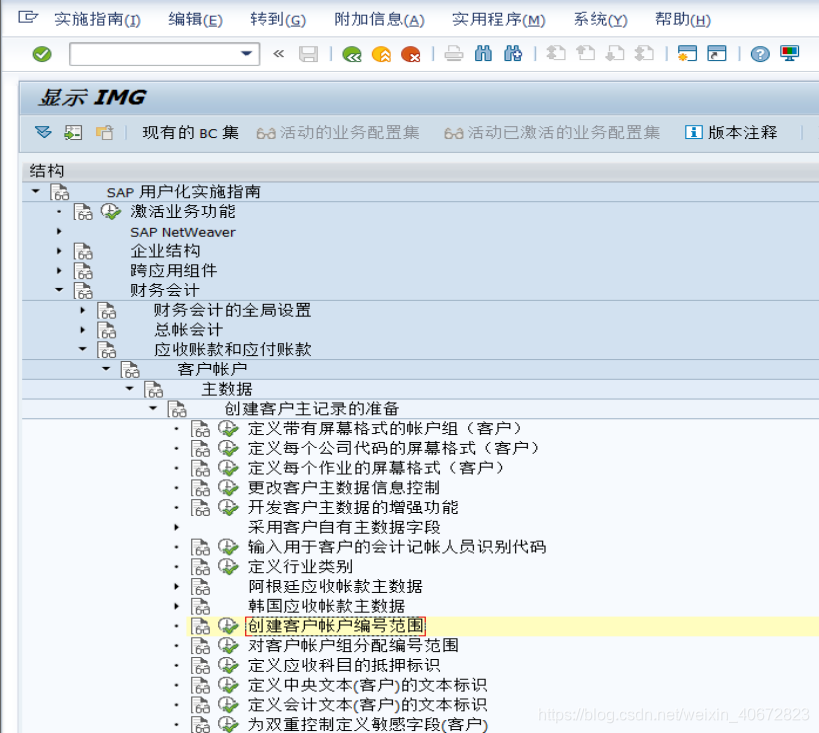
Task: Click the collapse command field double-arrow
Action: (x=279, y=54)
